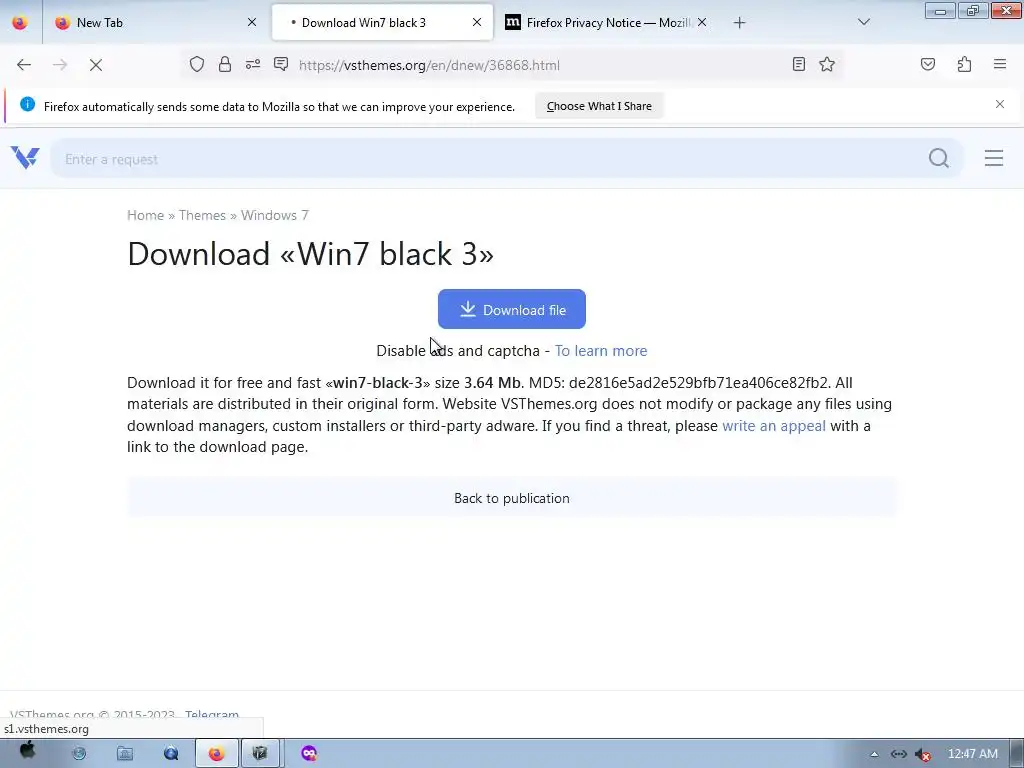Image resolution: width=1024 pixels, height=768 pixels.
Task: Click the search magnifier icon
Action: pyautogui.click(x=938, y=158)
